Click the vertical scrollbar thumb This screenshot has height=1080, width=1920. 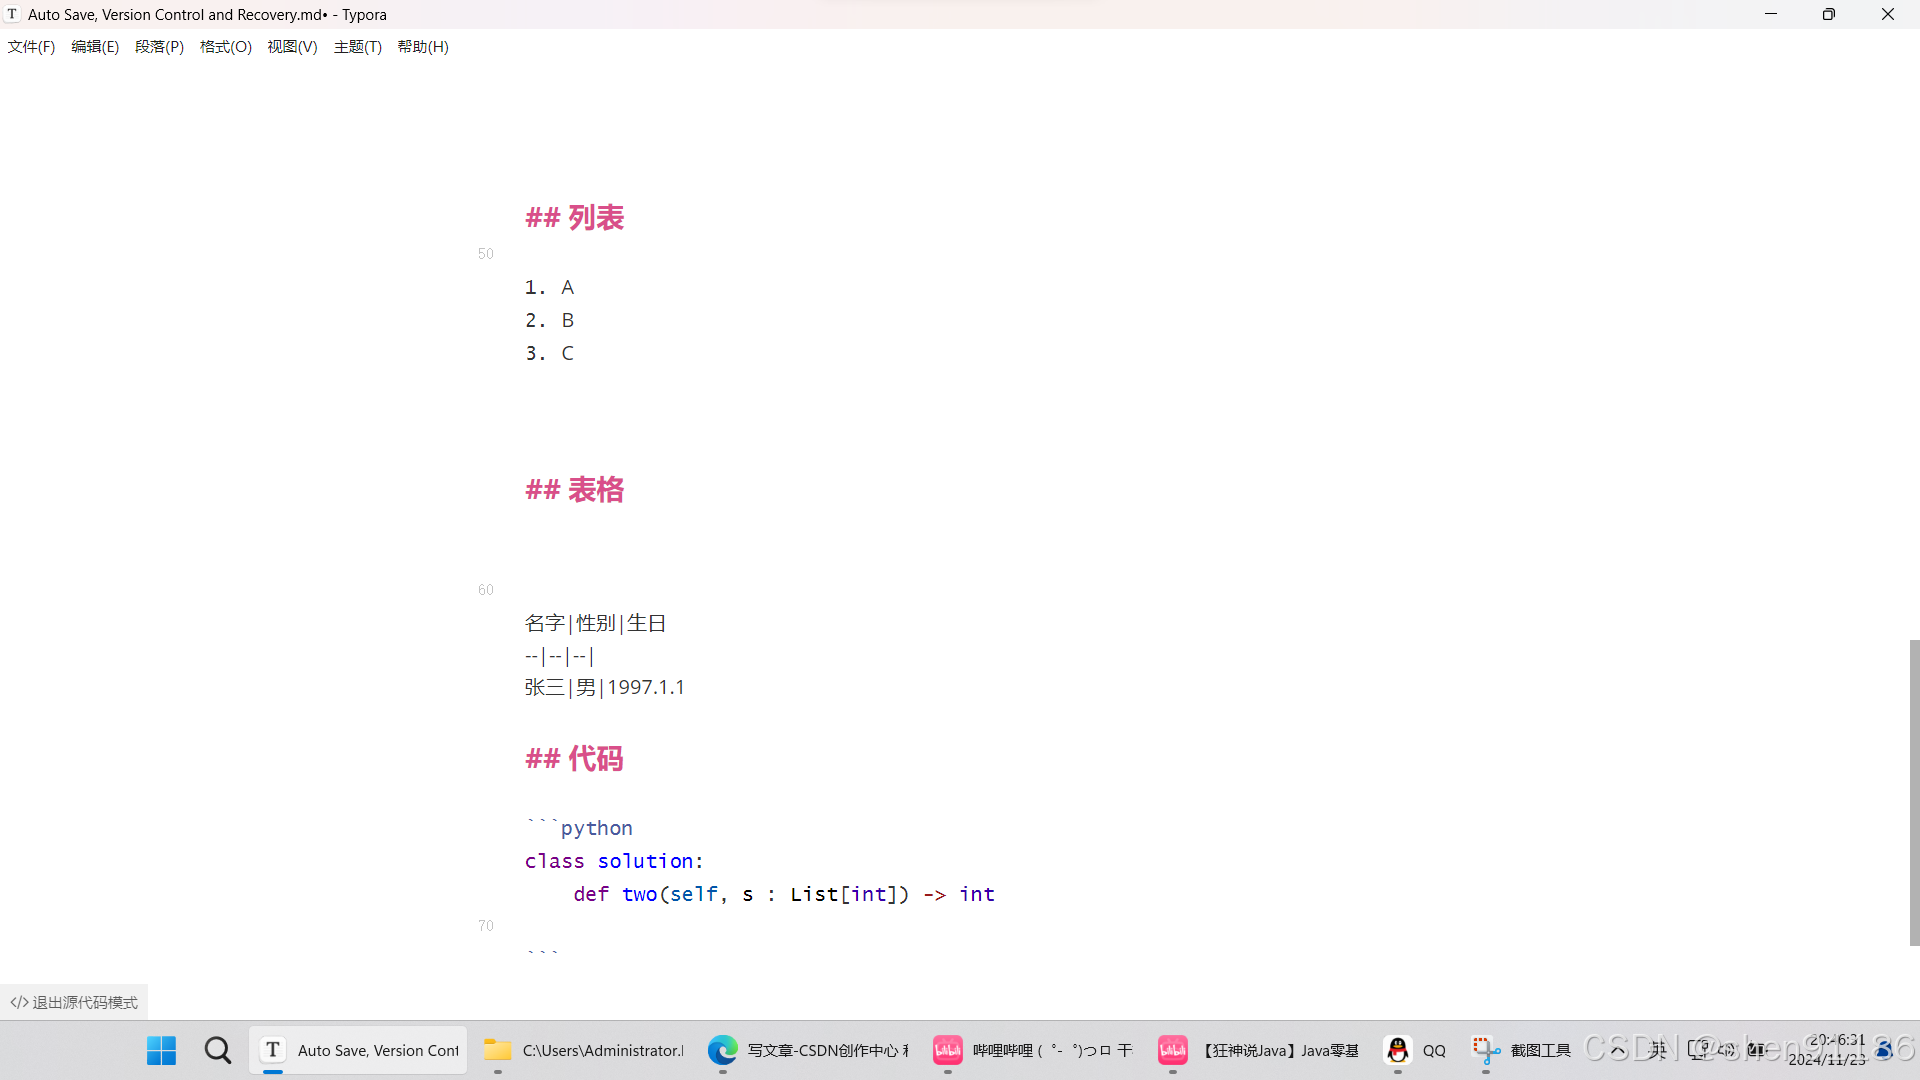coord(1914,792)
